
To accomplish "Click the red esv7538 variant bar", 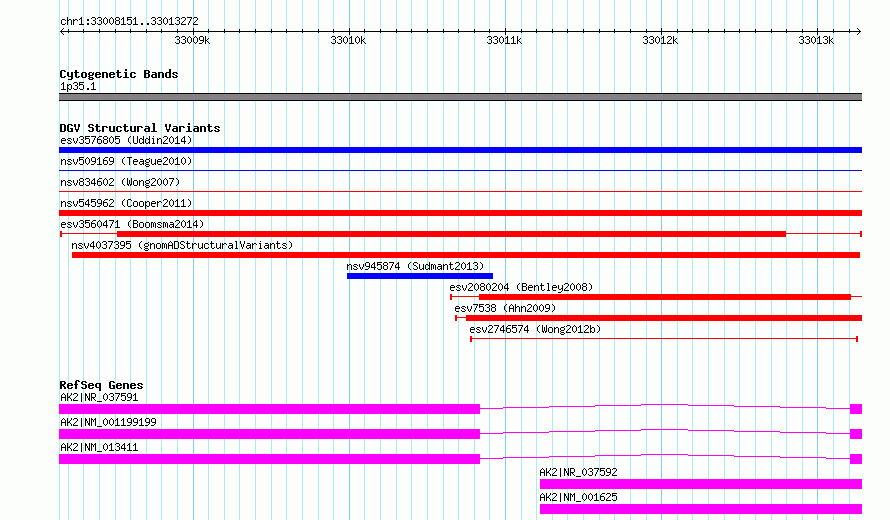I will coord(664,318).
